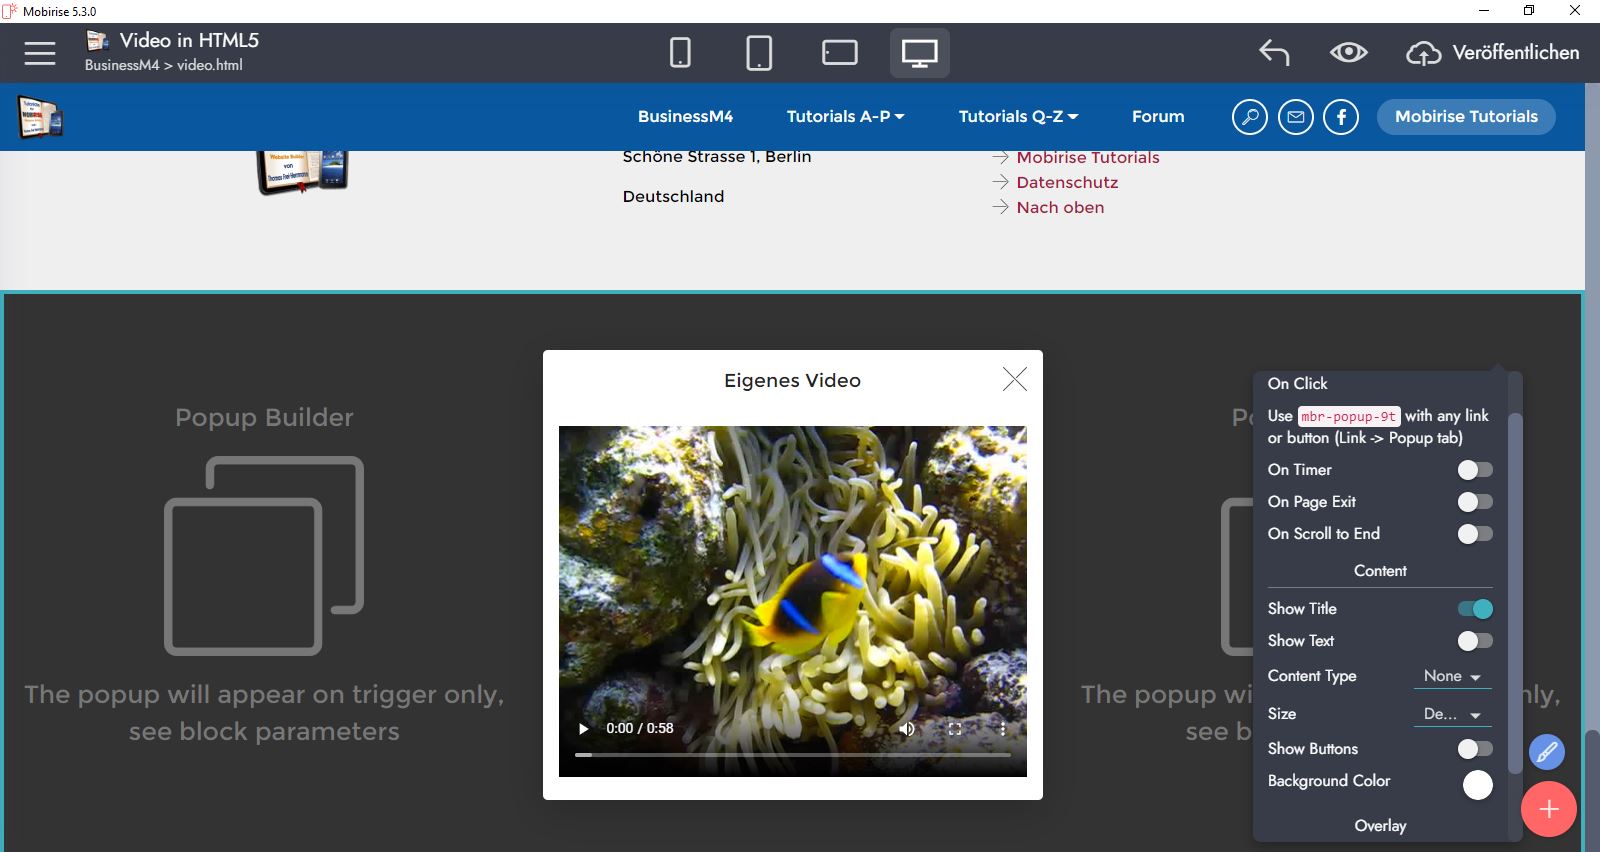Open the Forum menu item
Image resolution: width=1600 pixels, height=852 pixels.
click(x=1157, y=117)
